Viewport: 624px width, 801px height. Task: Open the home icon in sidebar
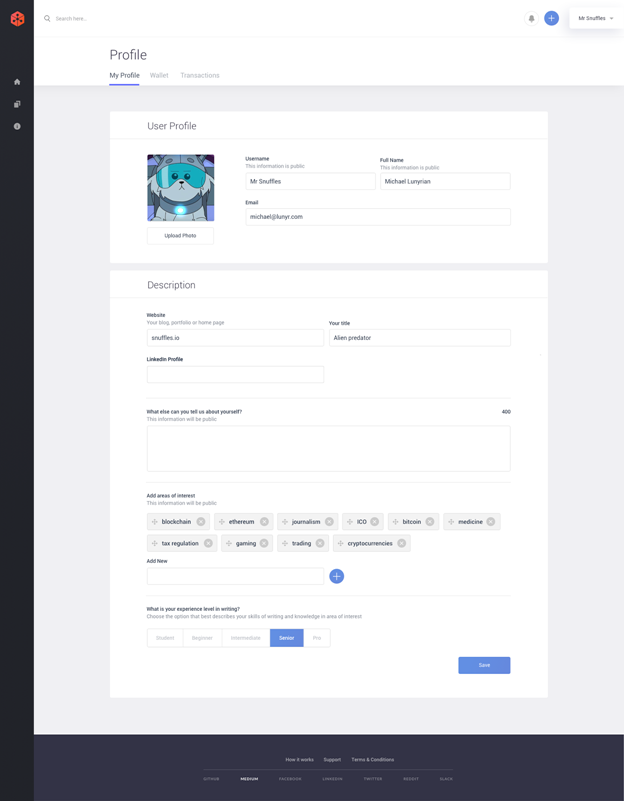pos(17,82)
